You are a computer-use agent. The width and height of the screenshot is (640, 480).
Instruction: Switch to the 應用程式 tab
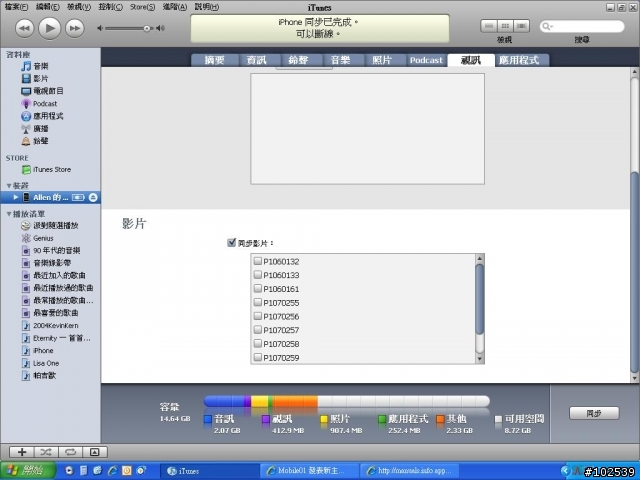[519, 60]
